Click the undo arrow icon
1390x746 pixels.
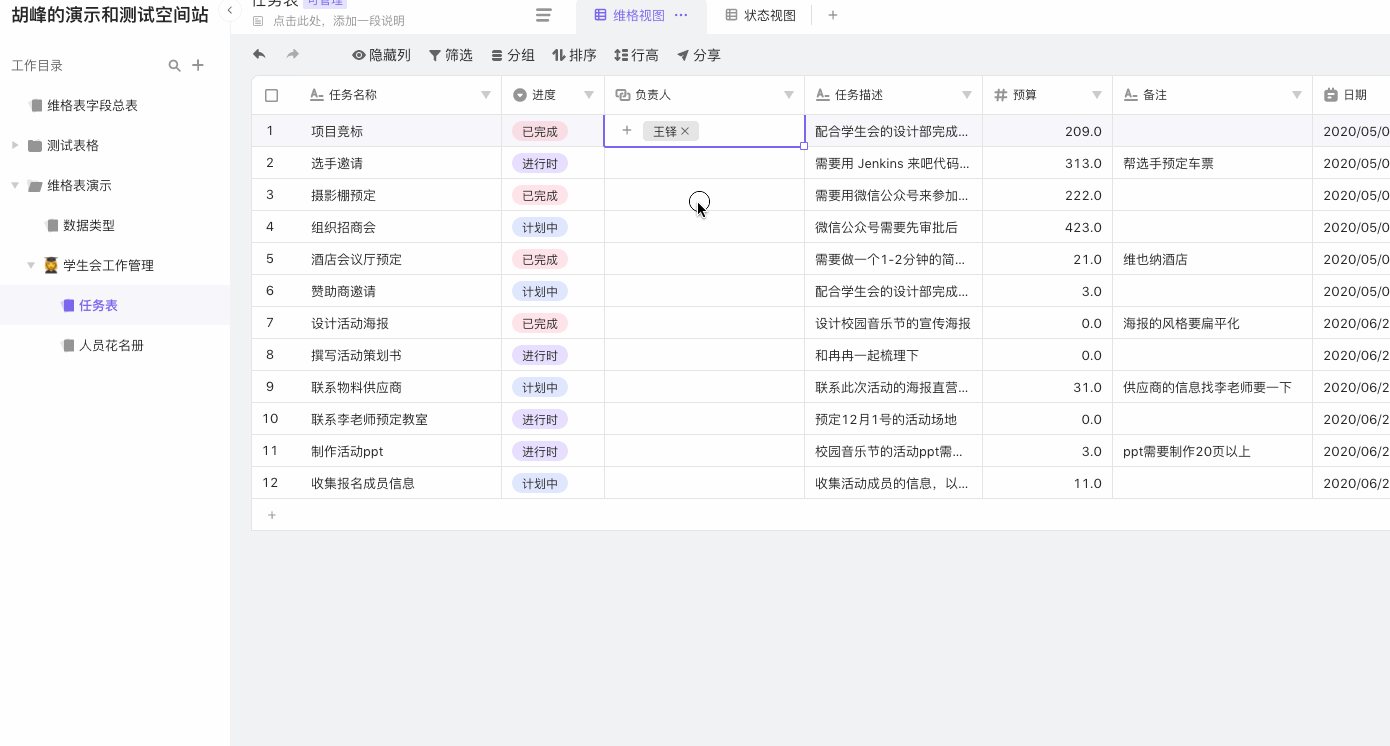point(260,55)
